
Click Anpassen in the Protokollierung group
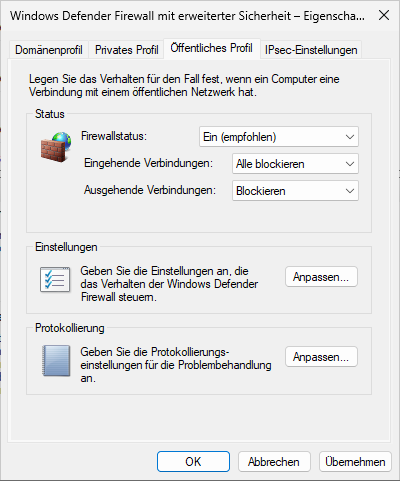tap(321, 357)
